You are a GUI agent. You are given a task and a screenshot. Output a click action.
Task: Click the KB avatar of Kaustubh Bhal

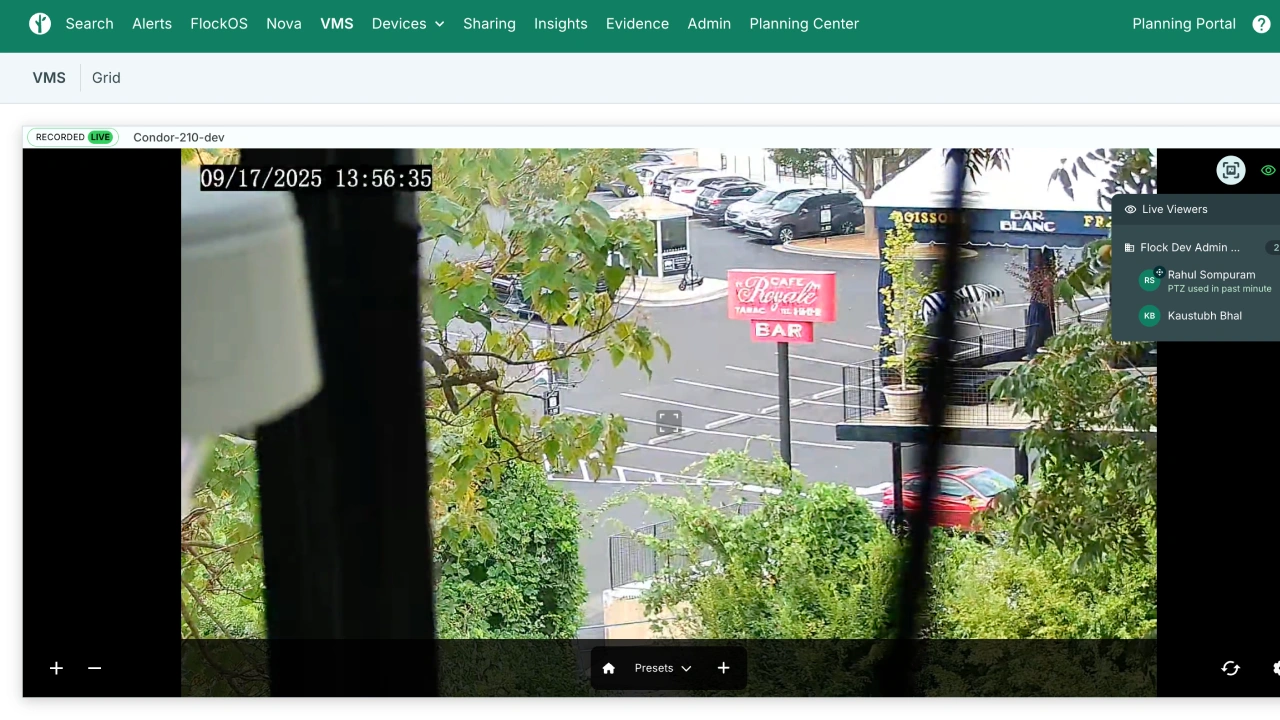(1150, 316)
